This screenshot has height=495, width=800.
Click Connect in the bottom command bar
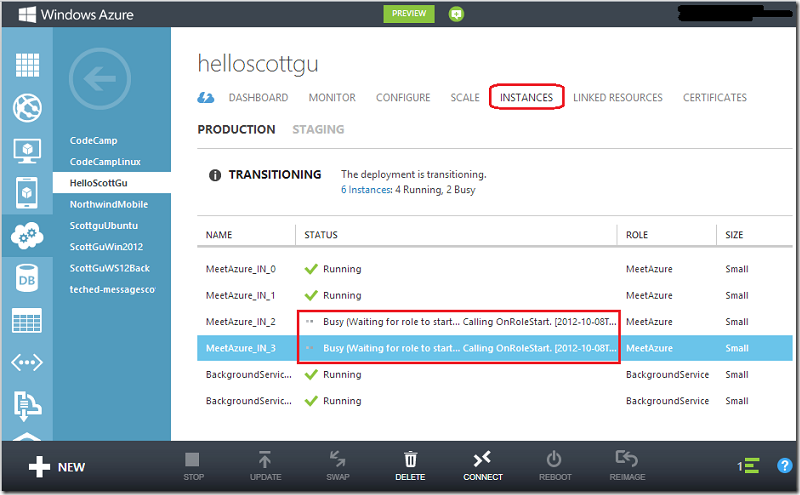[x=483, y=466]
